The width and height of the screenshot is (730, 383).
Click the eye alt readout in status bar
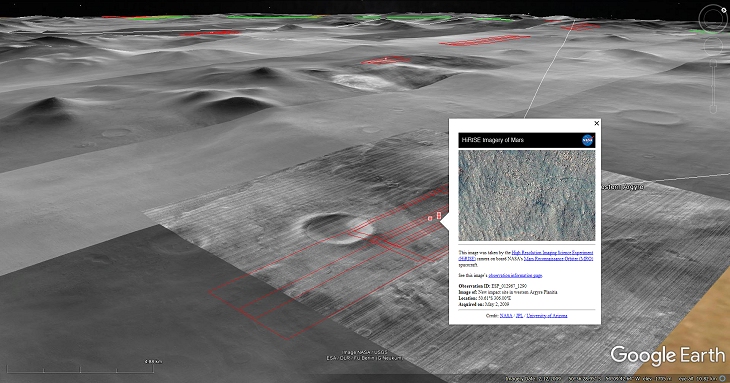coord(697,379)
